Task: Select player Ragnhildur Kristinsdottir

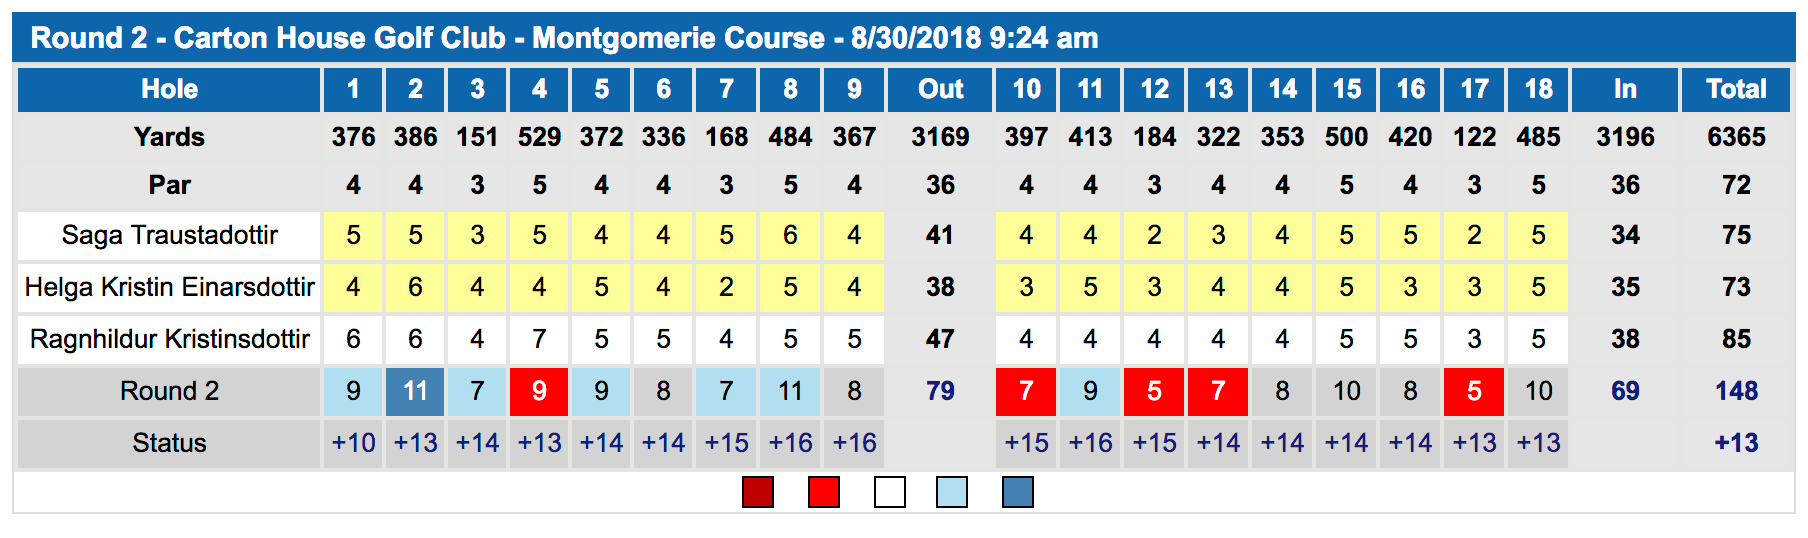Action: point(169,339)
